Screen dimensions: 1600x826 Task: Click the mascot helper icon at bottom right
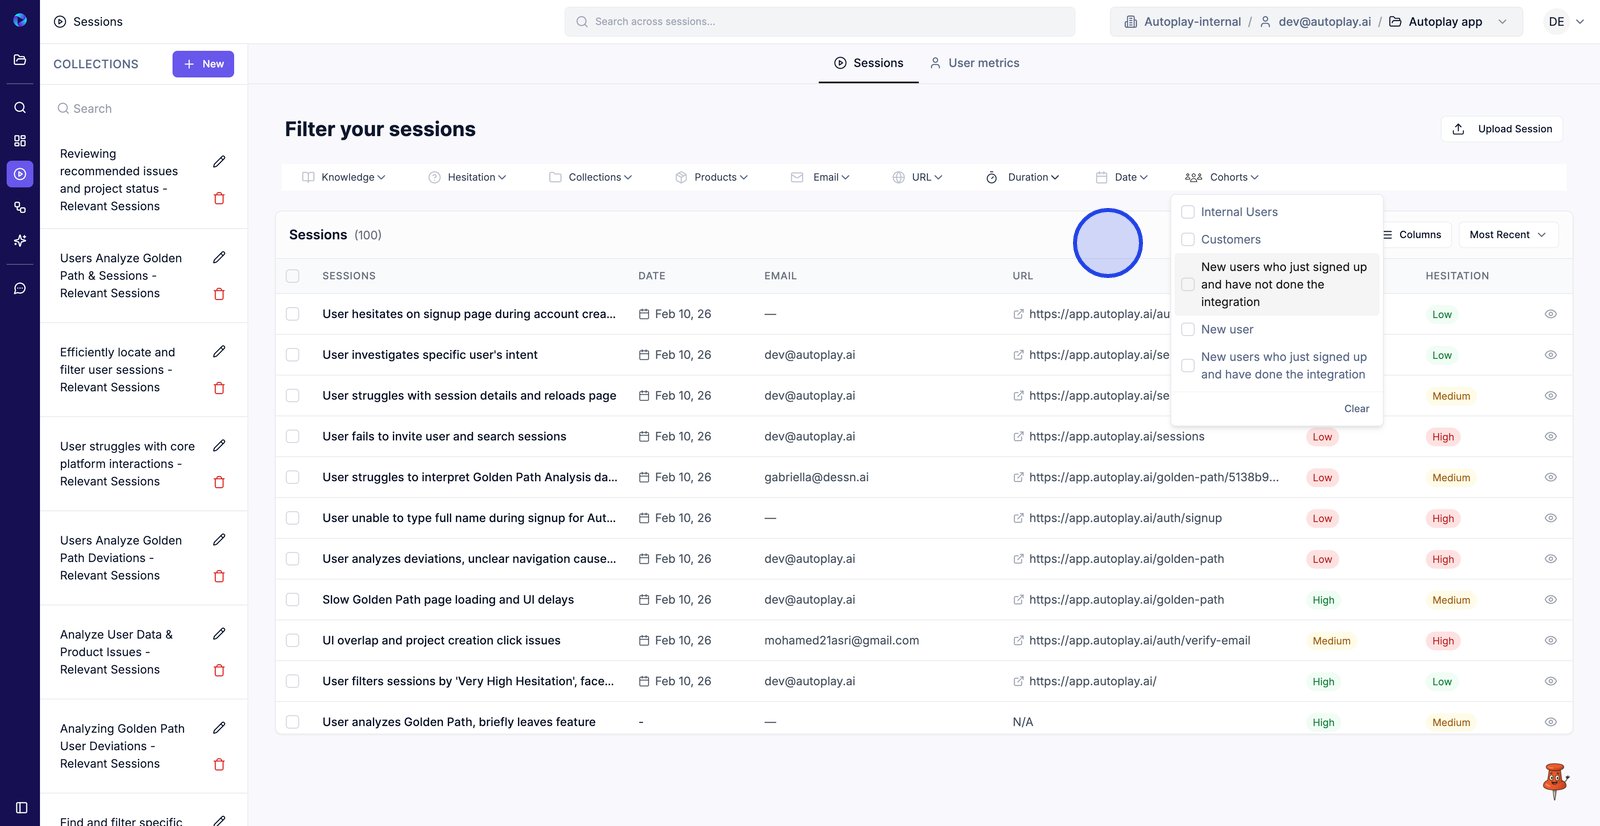[x=1554, y=781]
